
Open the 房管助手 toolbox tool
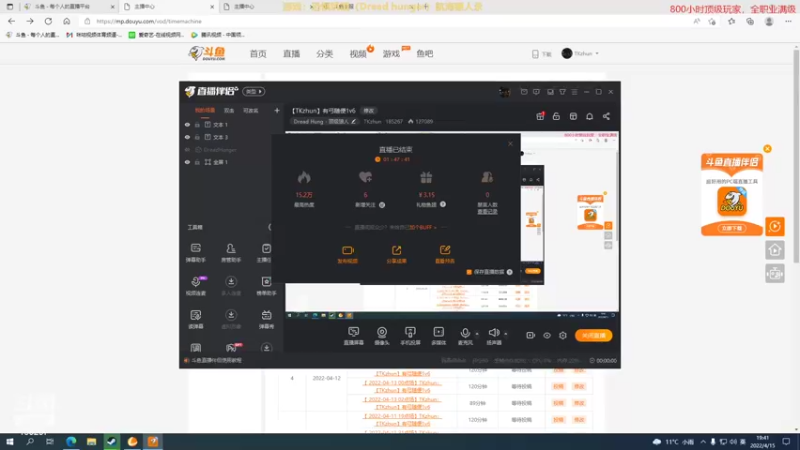tap(231, 253)
